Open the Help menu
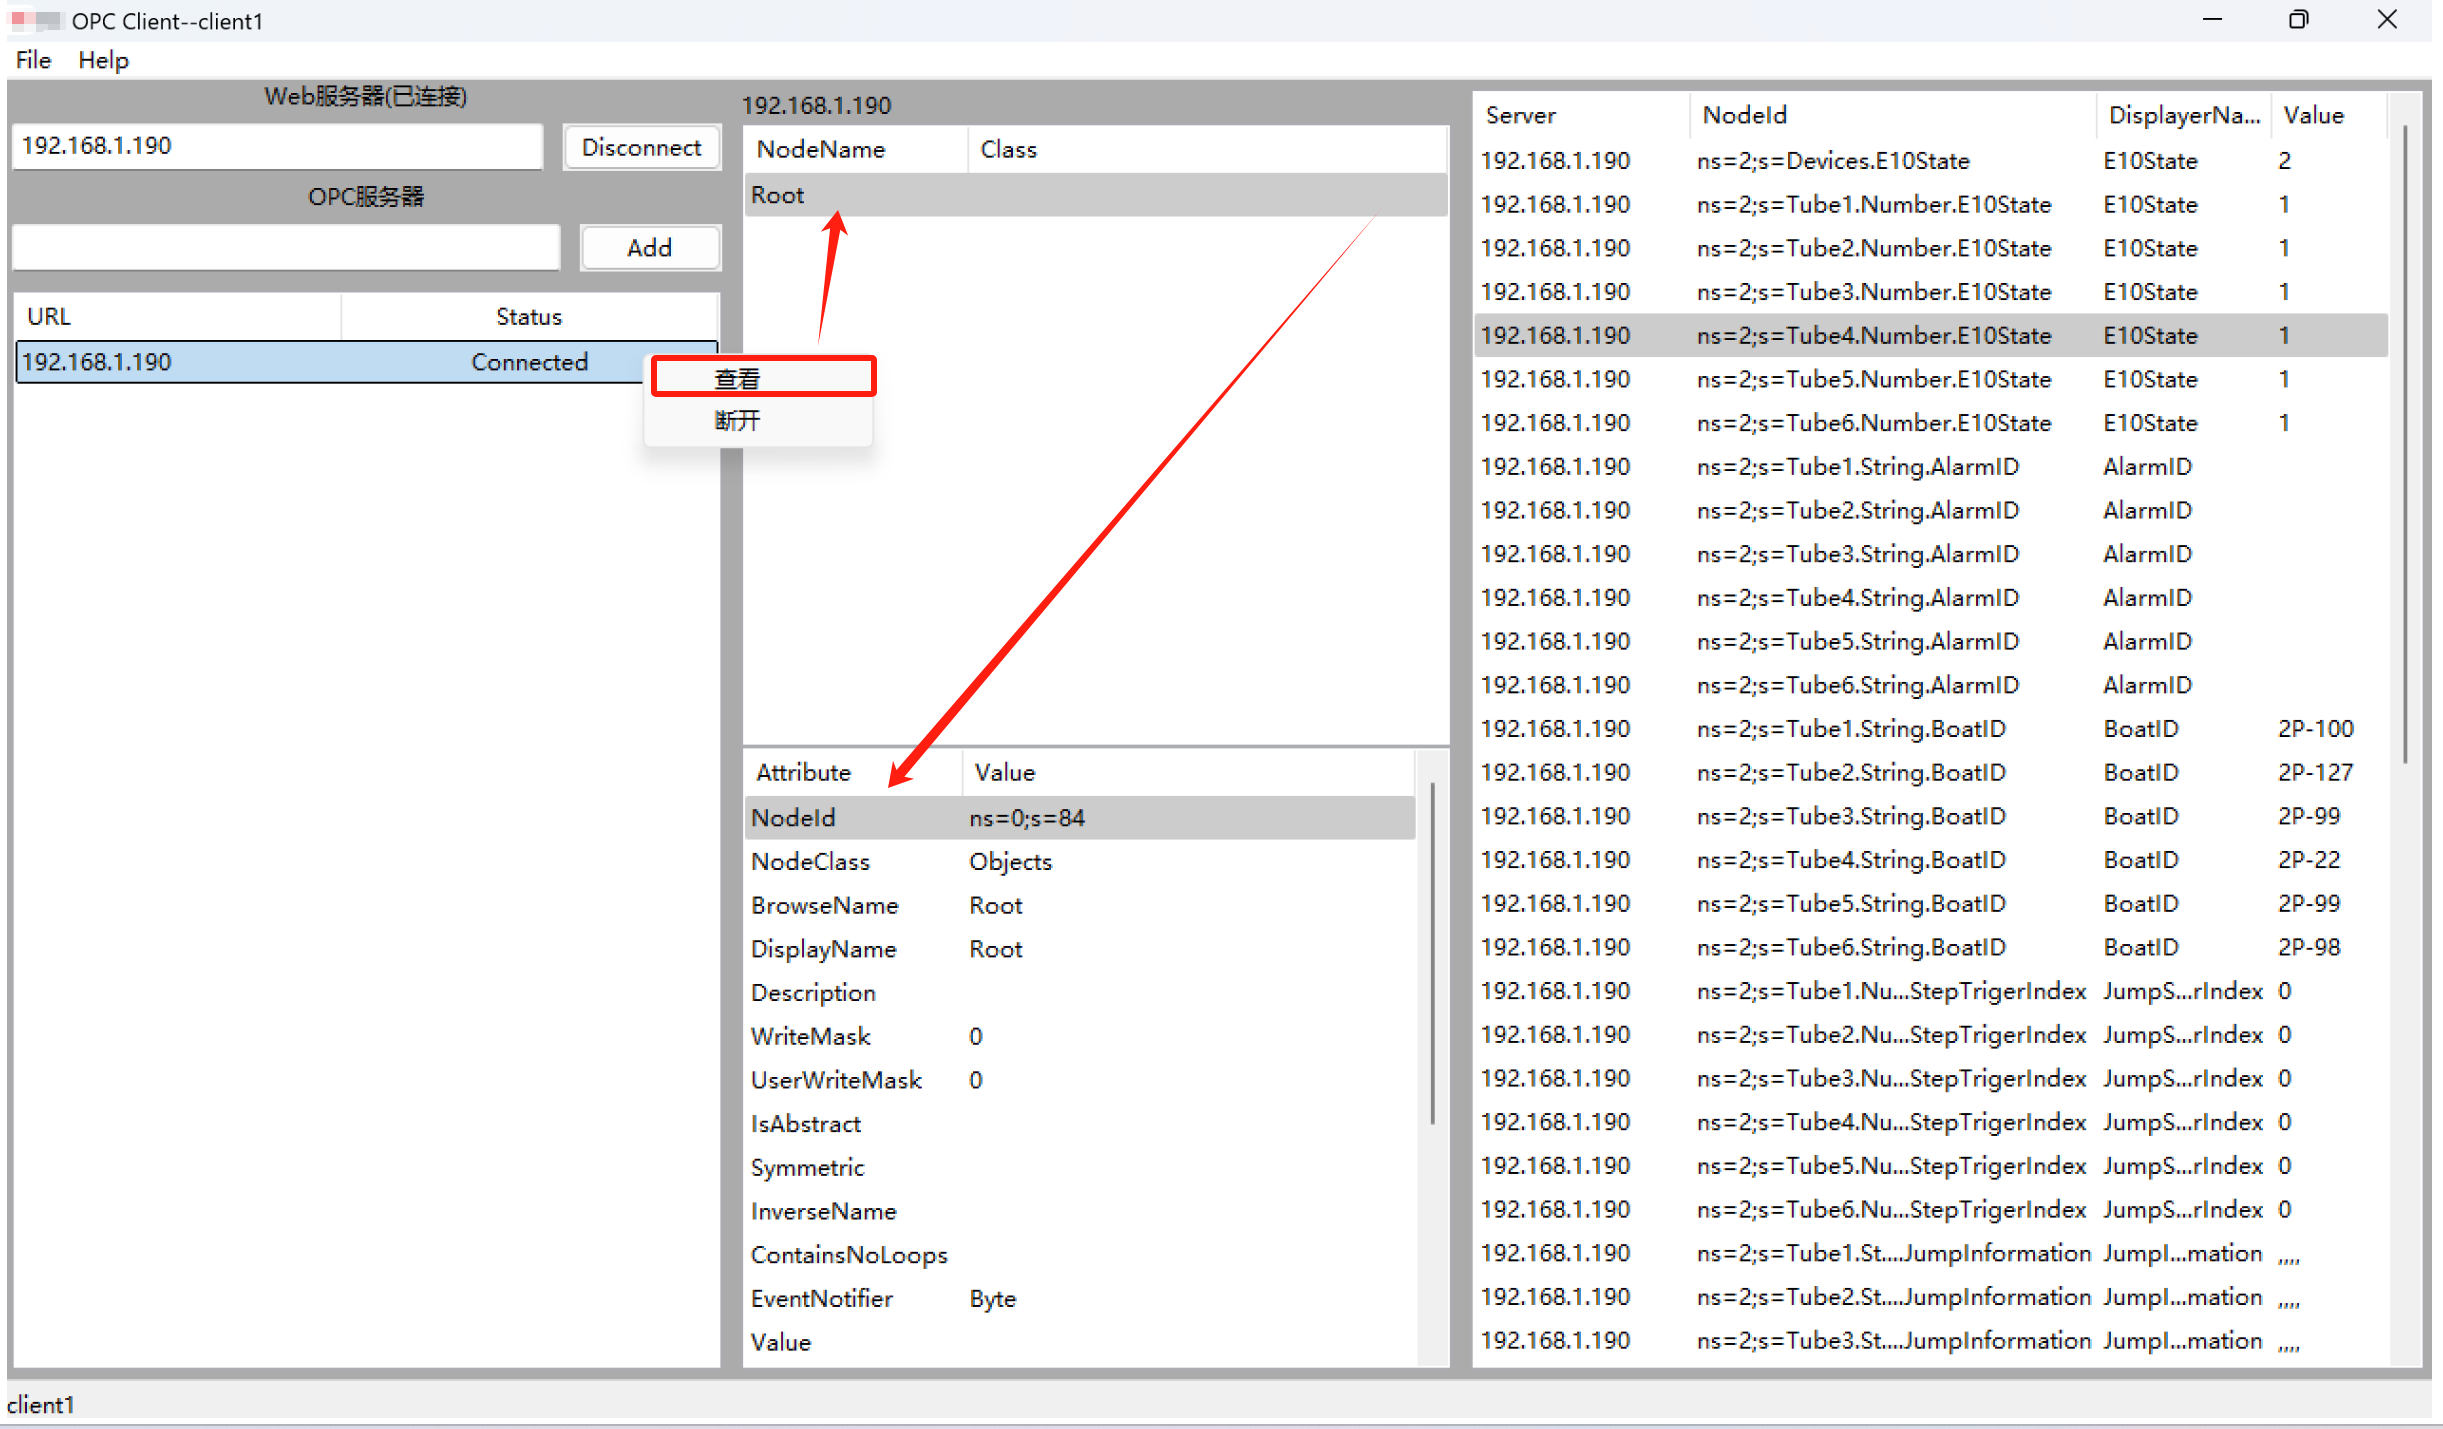This screenshot has width=2443, height=1429. 103,60
